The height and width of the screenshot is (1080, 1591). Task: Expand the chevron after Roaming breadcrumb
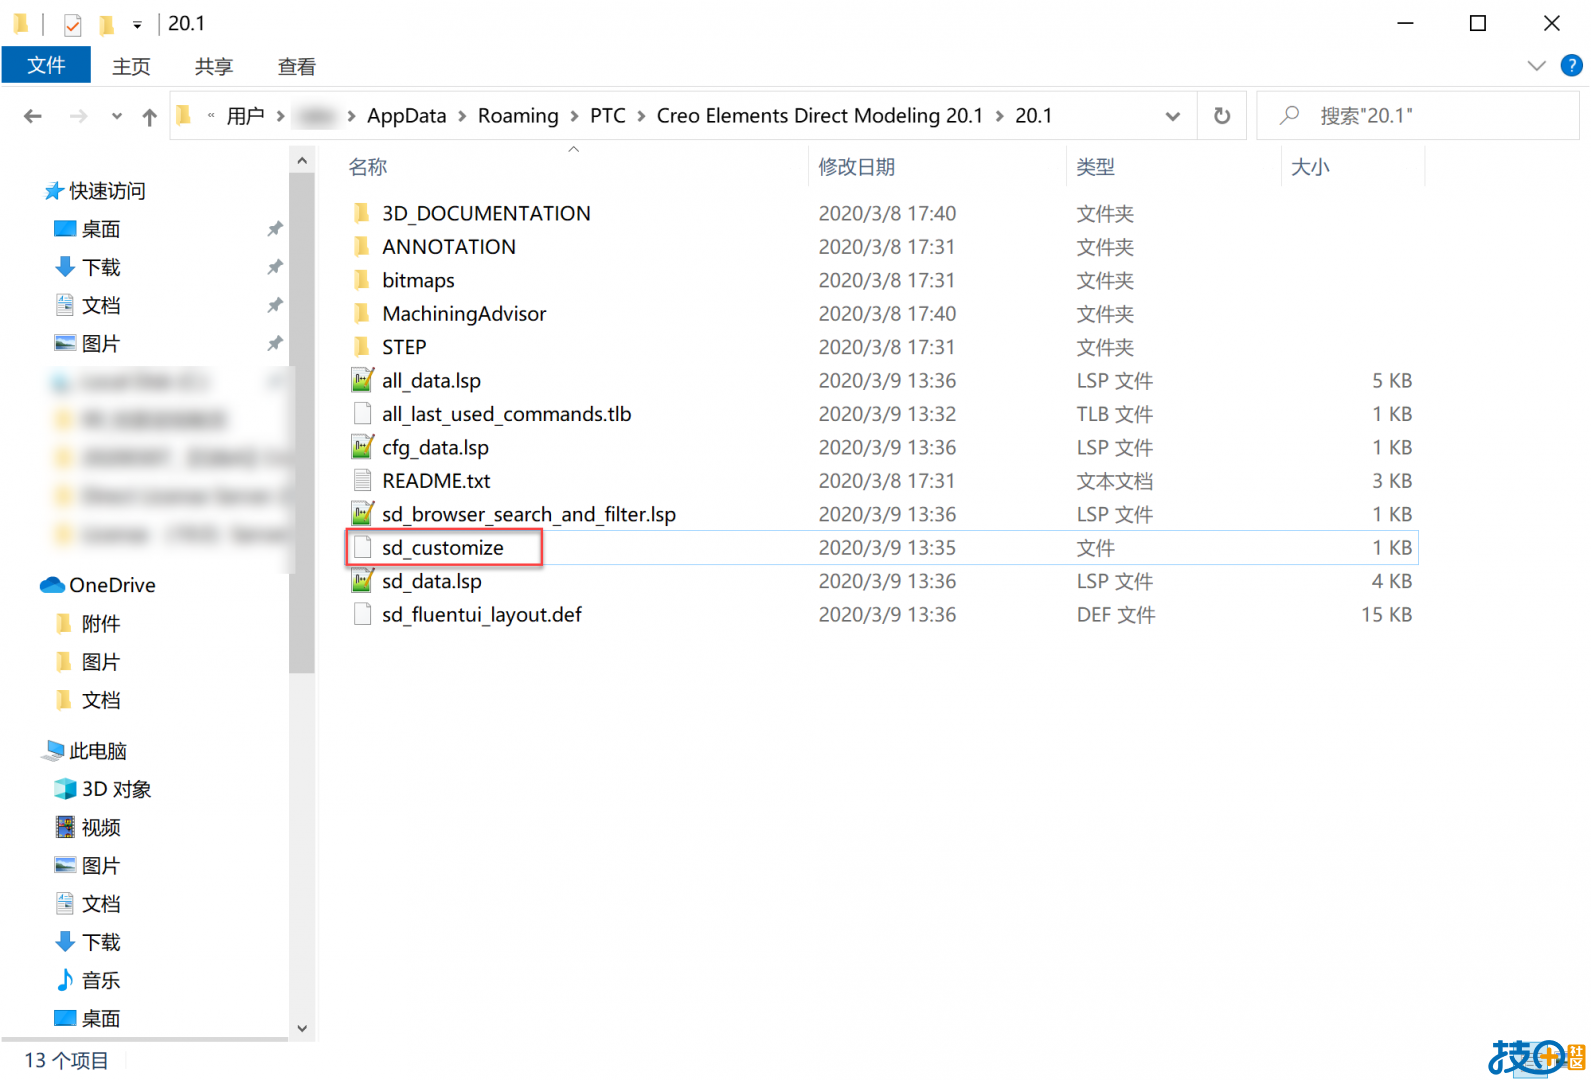tap(575, 116)
